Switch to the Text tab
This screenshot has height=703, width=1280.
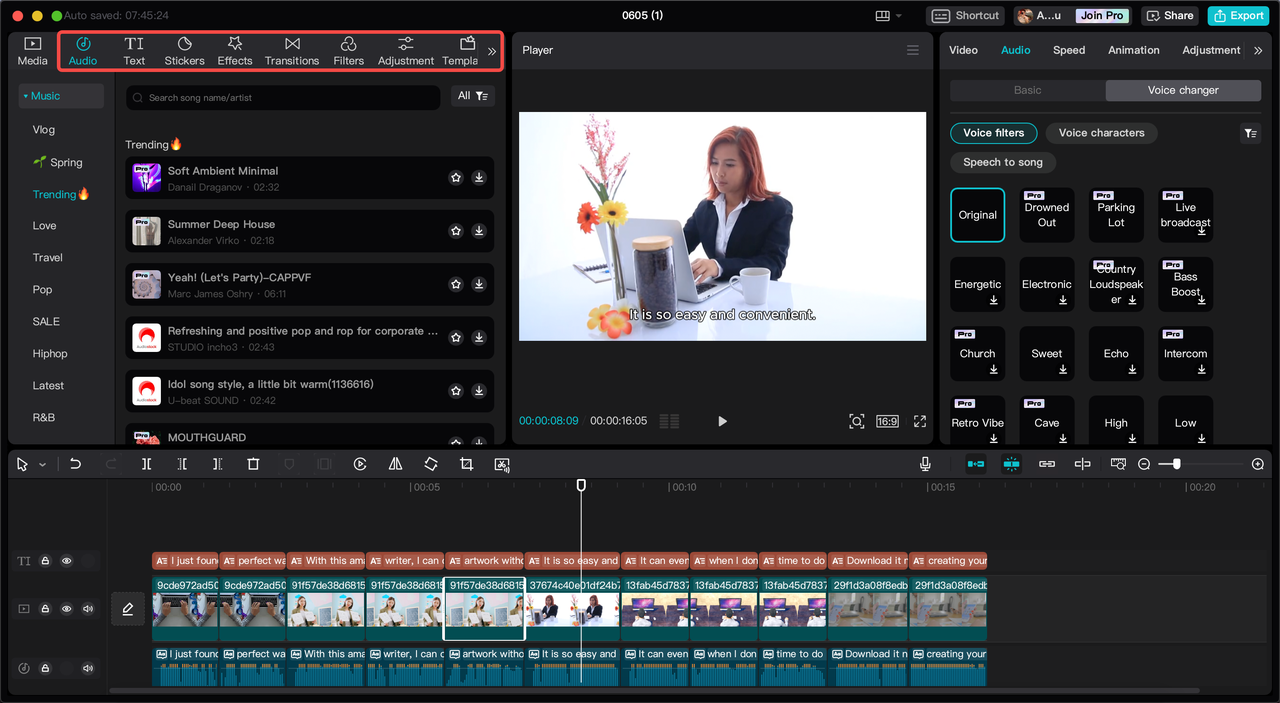[134, 51]
